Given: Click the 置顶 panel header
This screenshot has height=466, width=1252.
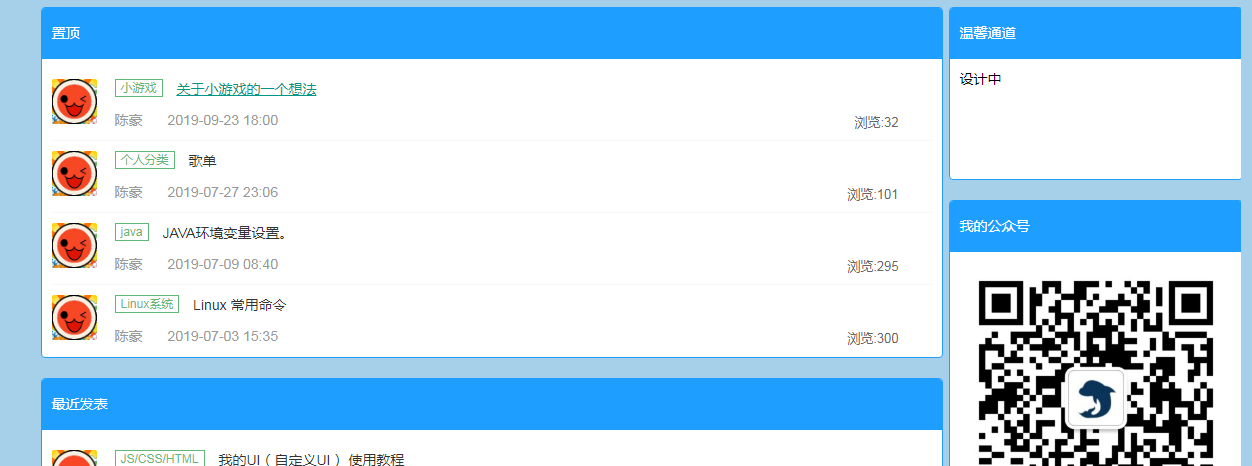Looking at the screenshot, I should (492, 33).
